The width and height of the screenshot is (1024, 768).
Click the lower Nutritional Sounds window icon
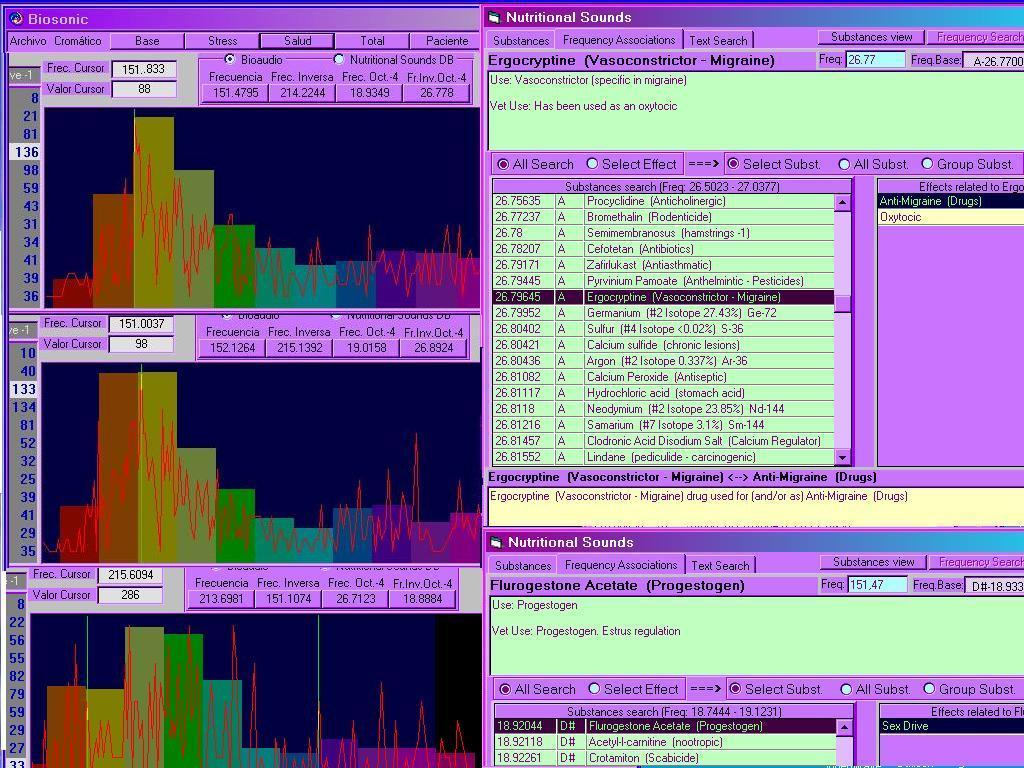tap(494, 542)
